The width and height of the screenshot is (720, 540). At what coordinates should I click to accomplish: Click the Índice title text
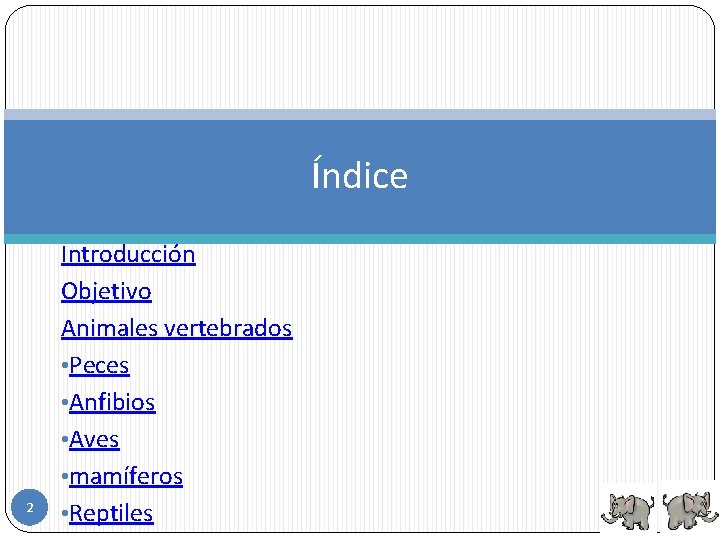coord(359,176)
